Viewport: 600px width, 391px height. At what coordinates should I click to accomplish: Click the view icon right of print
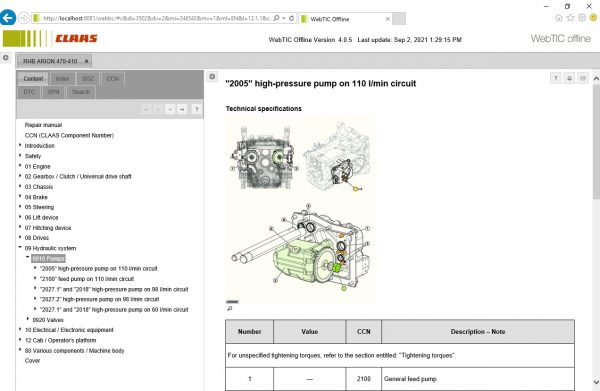click(583, 78)
